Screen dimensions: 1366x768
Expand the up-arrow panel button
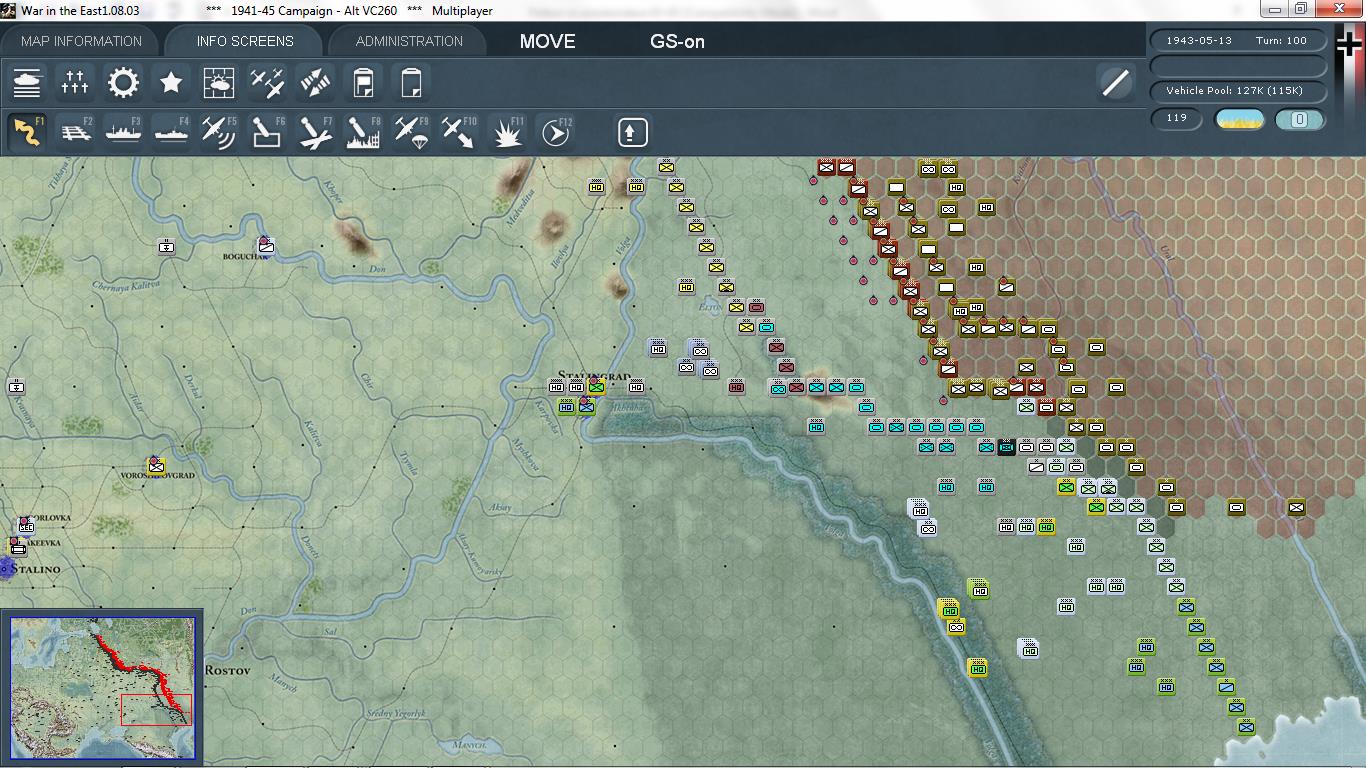(632, 131)
